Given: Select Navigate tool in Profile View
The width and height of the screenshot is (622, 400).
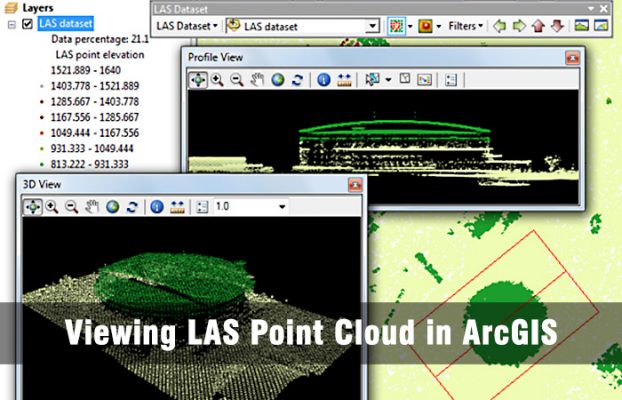Looking at the screenshot, I should (x=198, y=80).
